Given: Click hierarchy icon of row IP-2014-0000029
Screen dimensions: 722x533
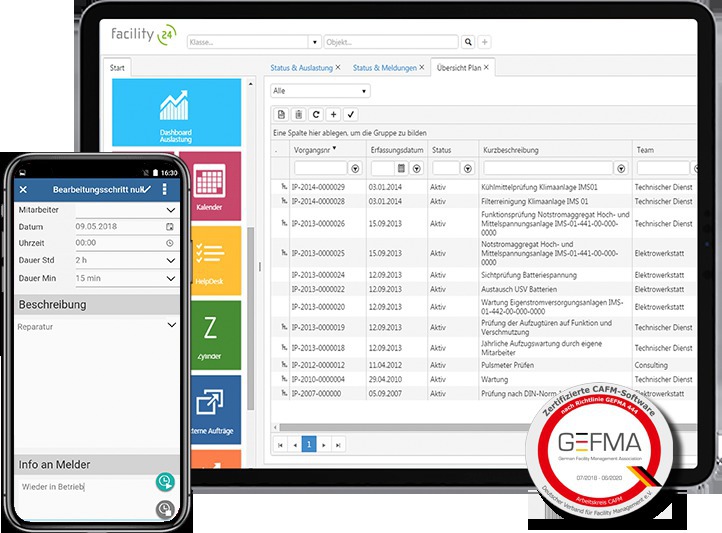Looking at the screenshot, I should point(284,186).
